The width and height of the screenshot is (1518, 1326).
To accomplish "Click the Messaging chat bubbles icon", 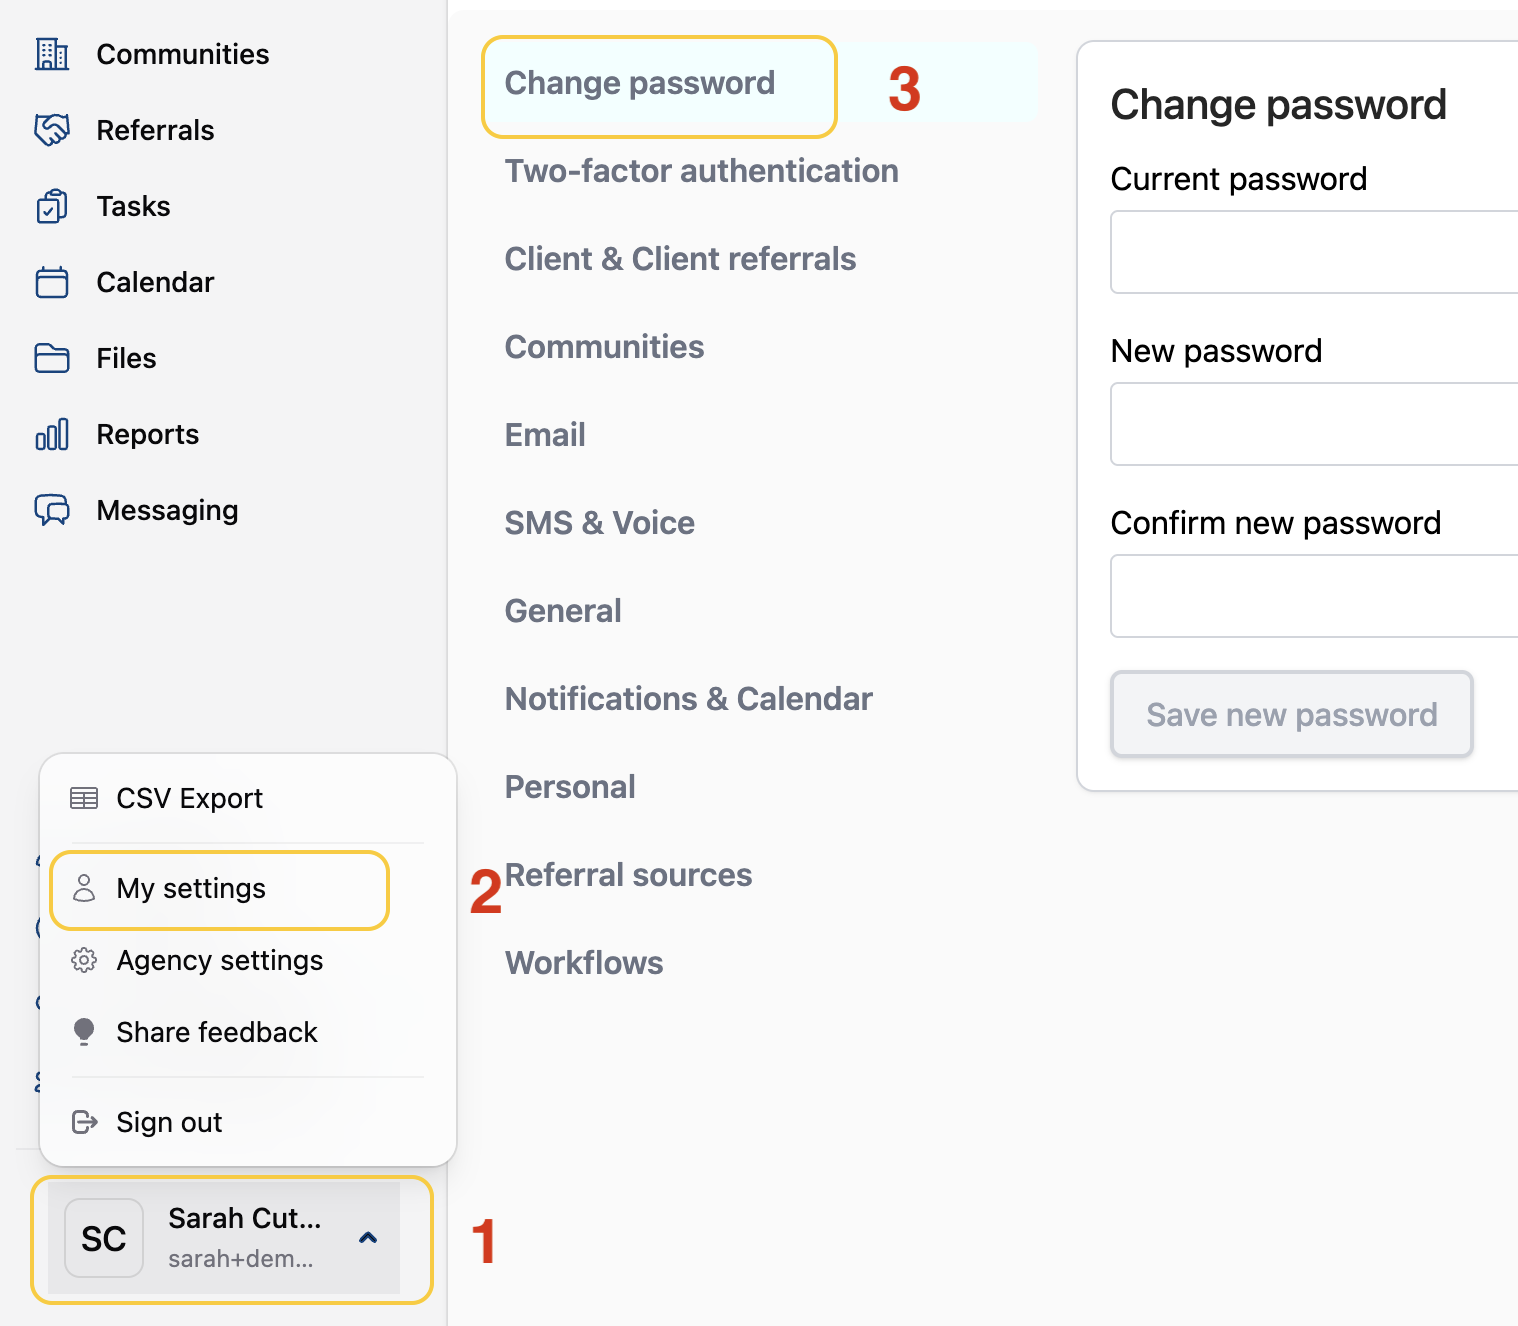I will [52, 510].
